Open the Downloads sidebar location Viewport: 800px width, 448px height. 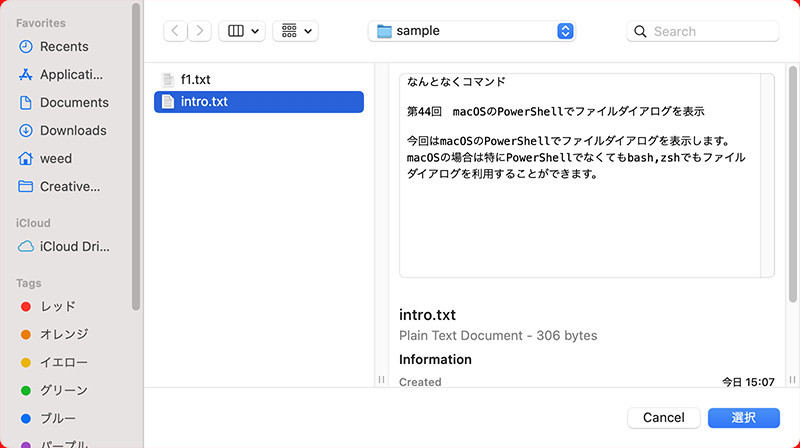62,131
